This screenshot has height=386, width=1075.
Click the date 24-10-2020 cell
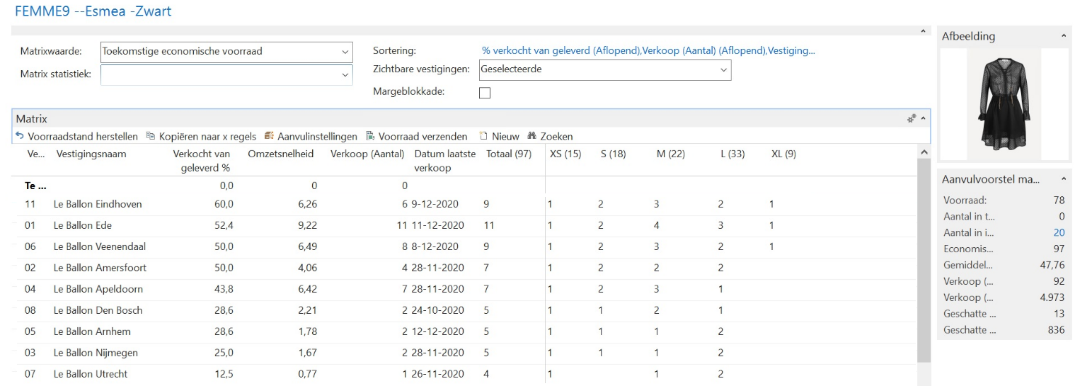pos(437,310)
